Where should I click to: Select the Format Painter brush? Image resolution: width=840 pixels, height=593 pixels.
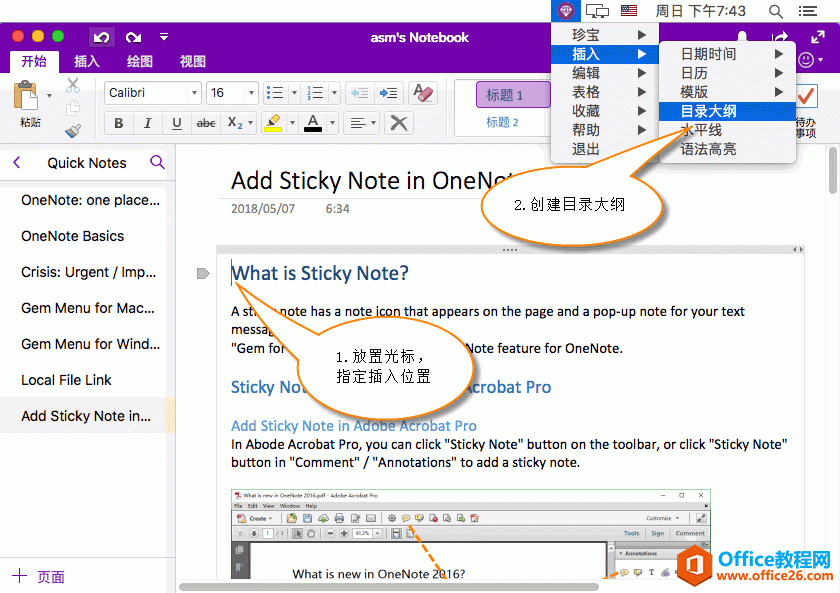tap(73, 131)
